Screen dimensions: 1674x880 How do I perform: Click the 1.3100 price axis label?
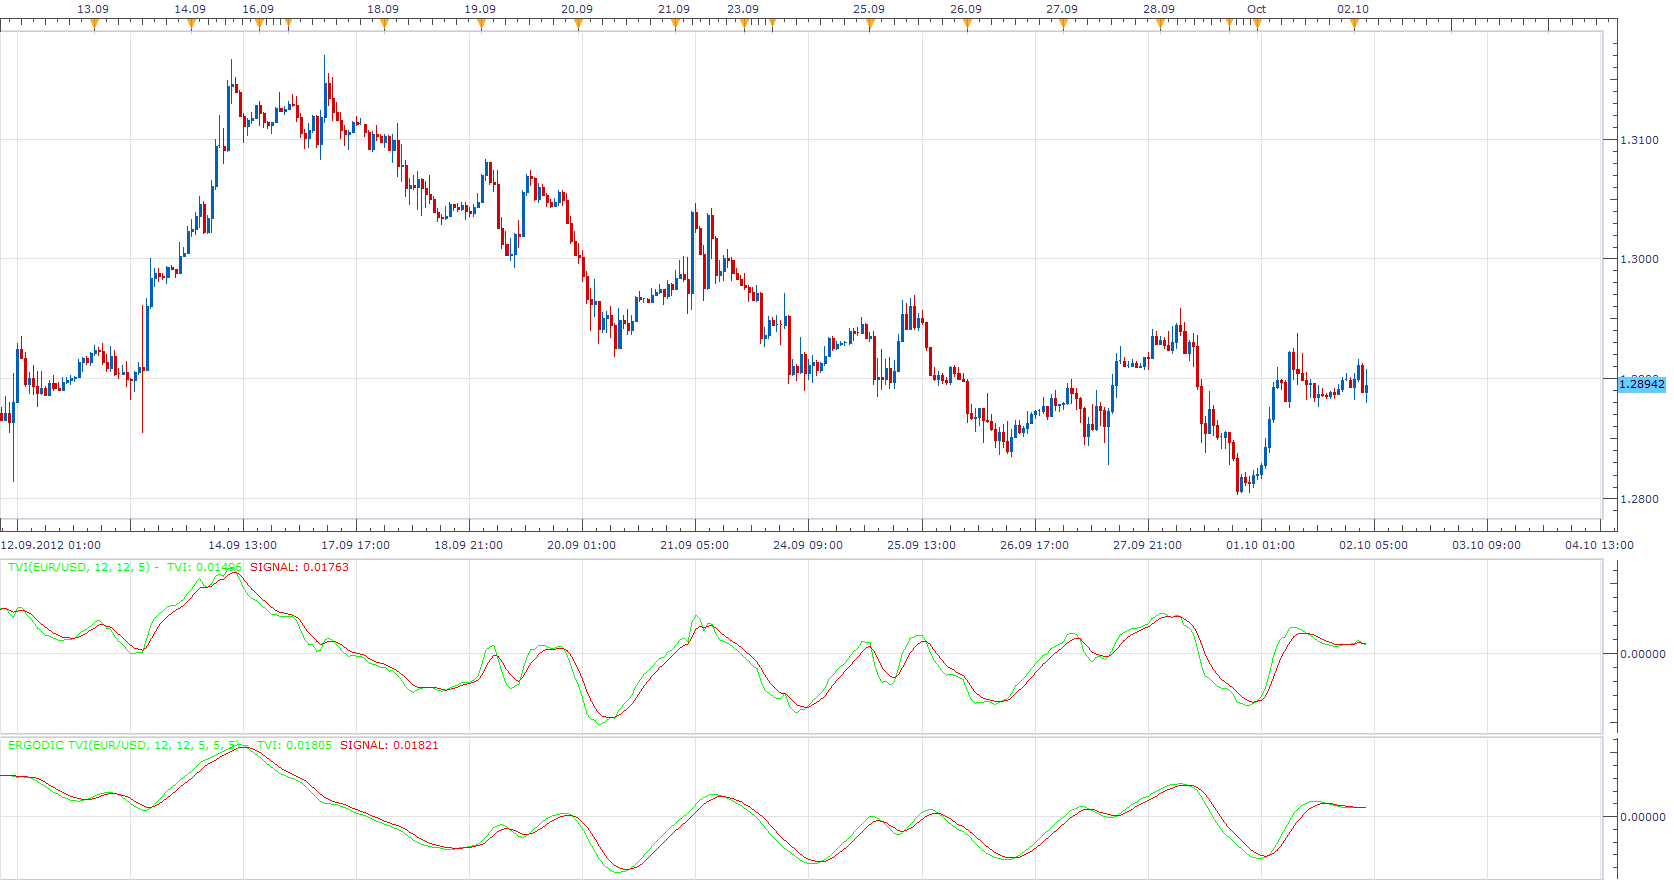[1639, 140]
